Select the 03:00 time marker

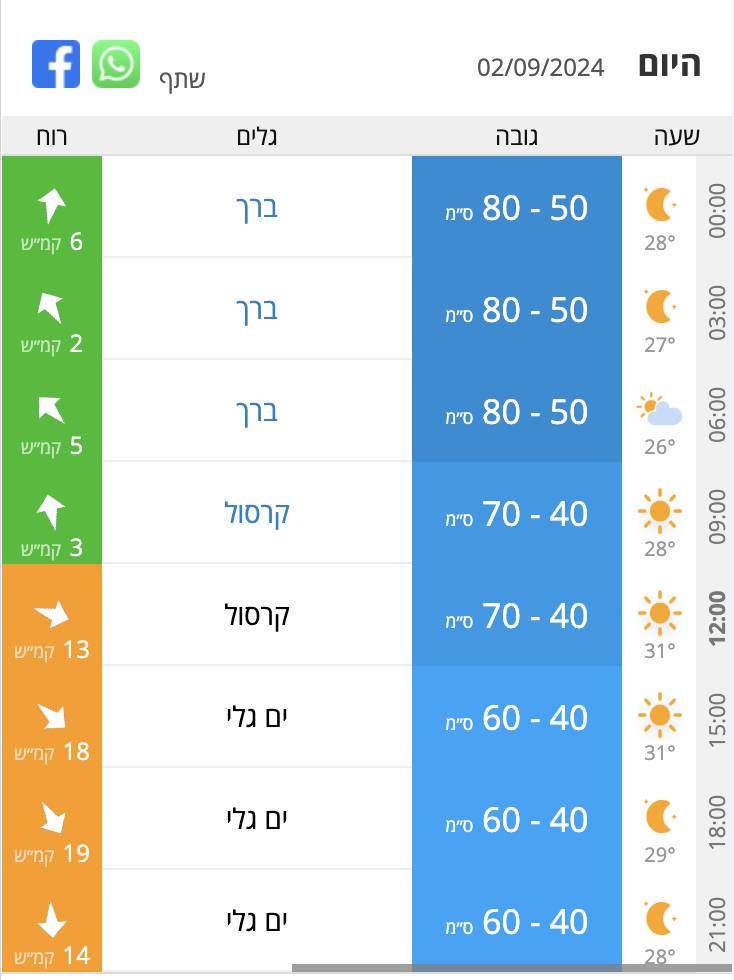(716, 312)
